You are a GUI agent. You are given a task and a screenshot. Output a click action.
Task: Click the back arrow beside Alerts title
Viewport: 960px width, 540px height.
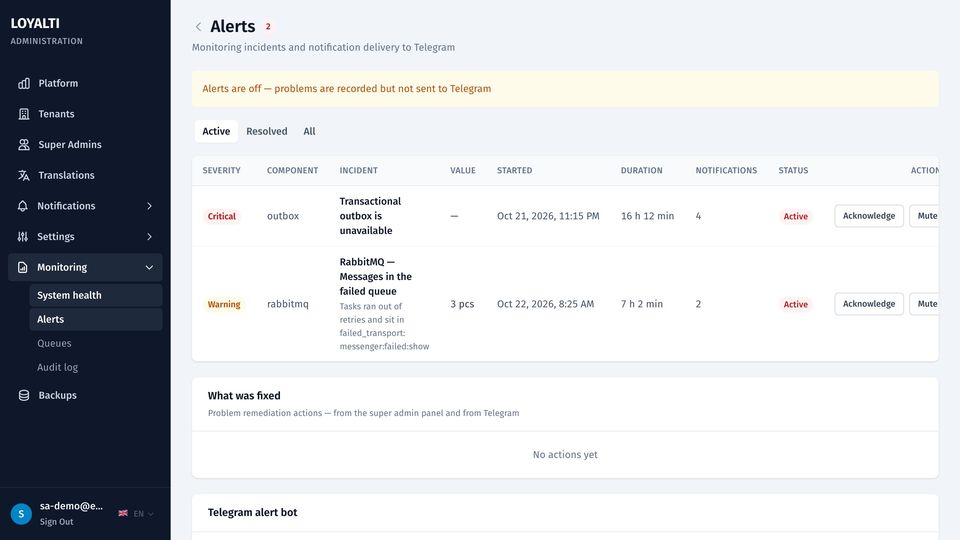[198, 26]
